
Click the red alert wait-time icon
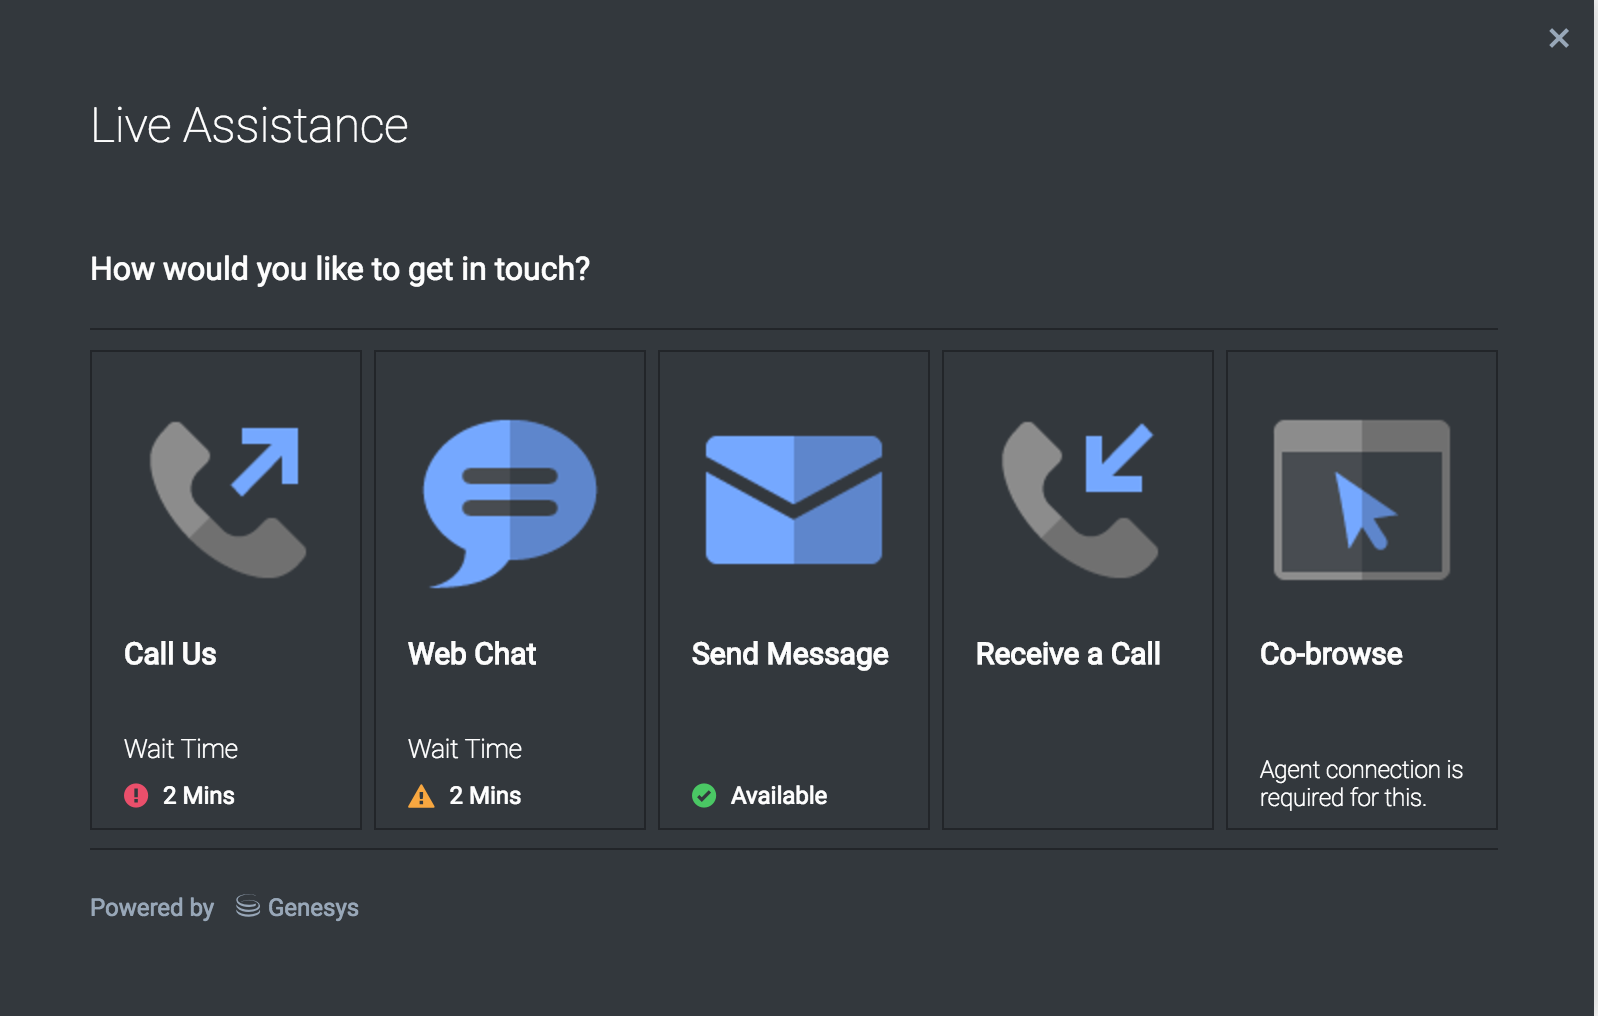point(136,796)
